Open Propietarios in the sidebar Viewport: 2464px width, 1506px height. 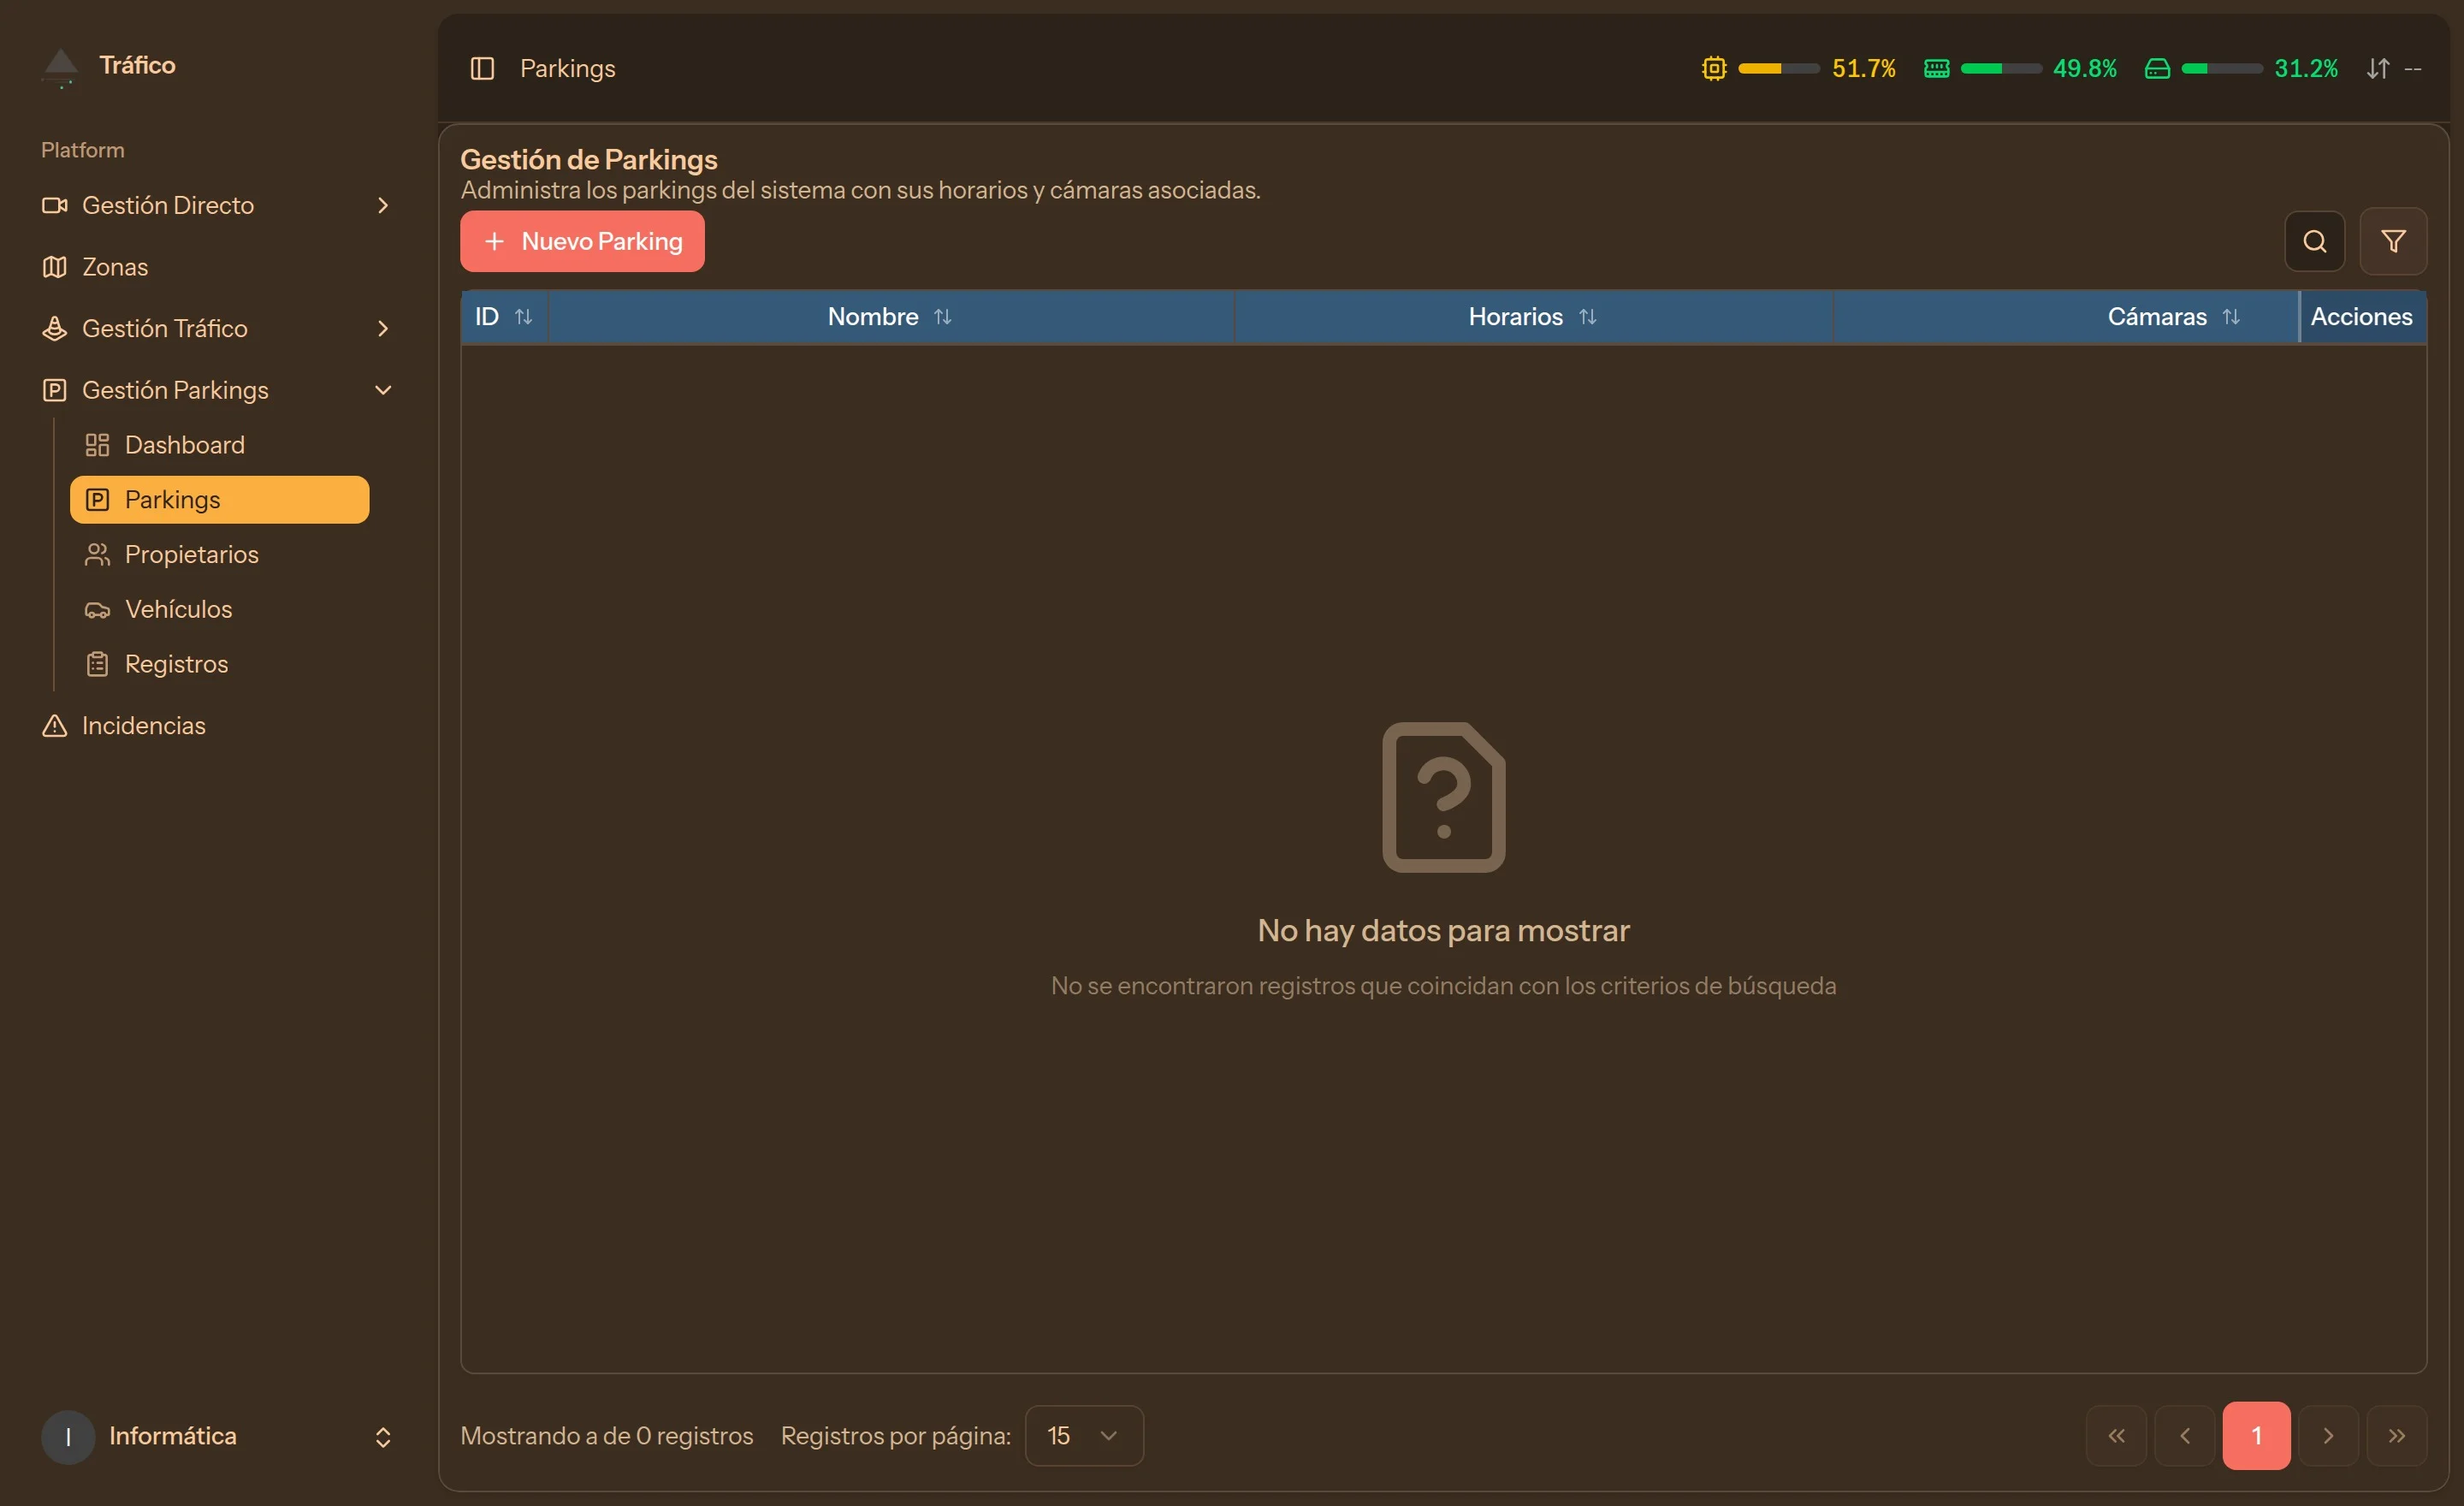pyautogui.click(x=220, y=555)
